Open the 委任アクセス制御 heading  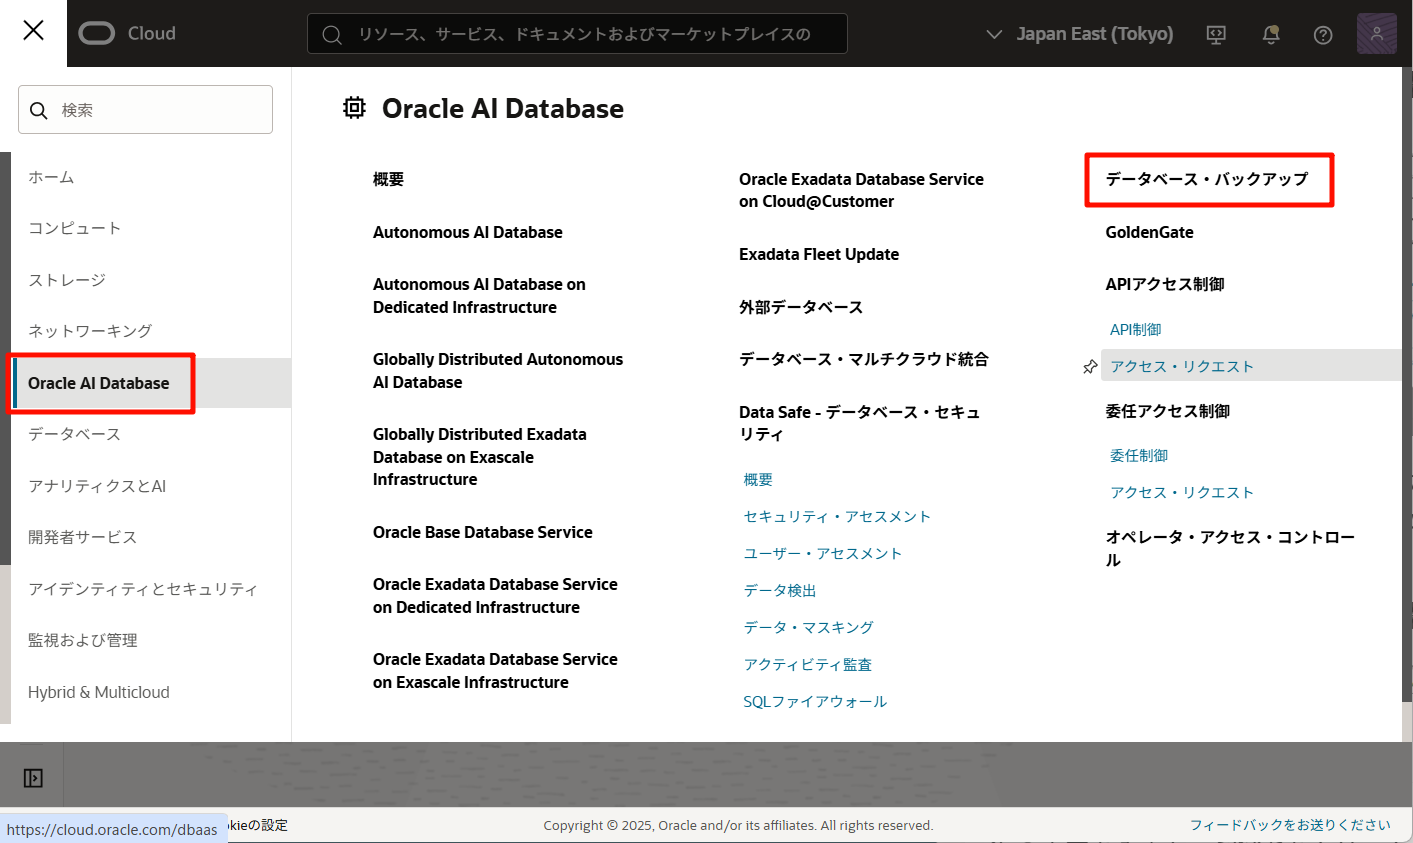[x=1168, y=411]
